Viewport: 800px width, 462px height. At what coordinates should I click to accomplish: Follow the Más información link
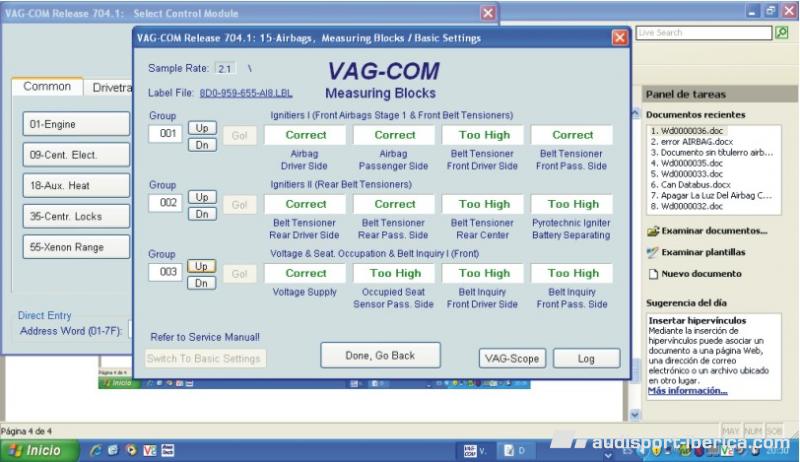pyautogui.click(x=687, y=391)
